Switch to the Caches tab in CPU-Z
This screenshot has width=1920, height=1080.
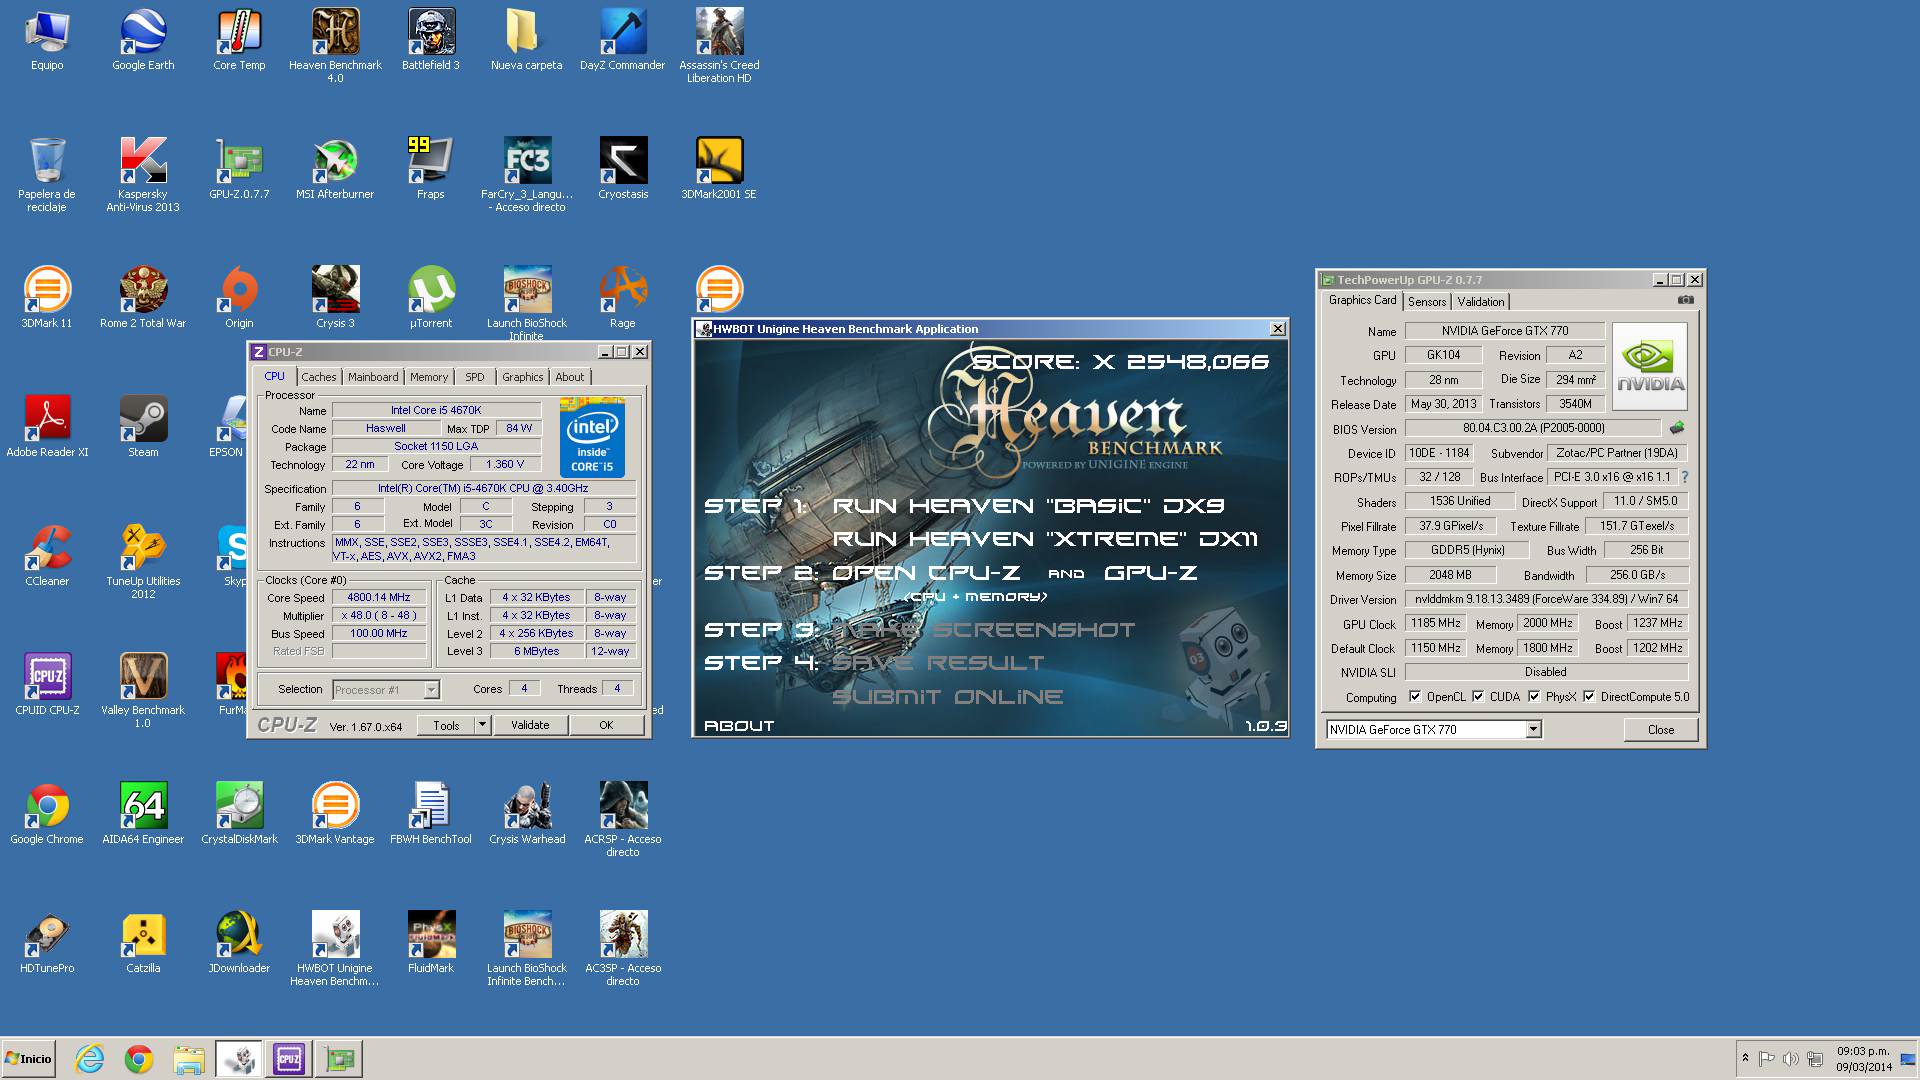point(319,377)
